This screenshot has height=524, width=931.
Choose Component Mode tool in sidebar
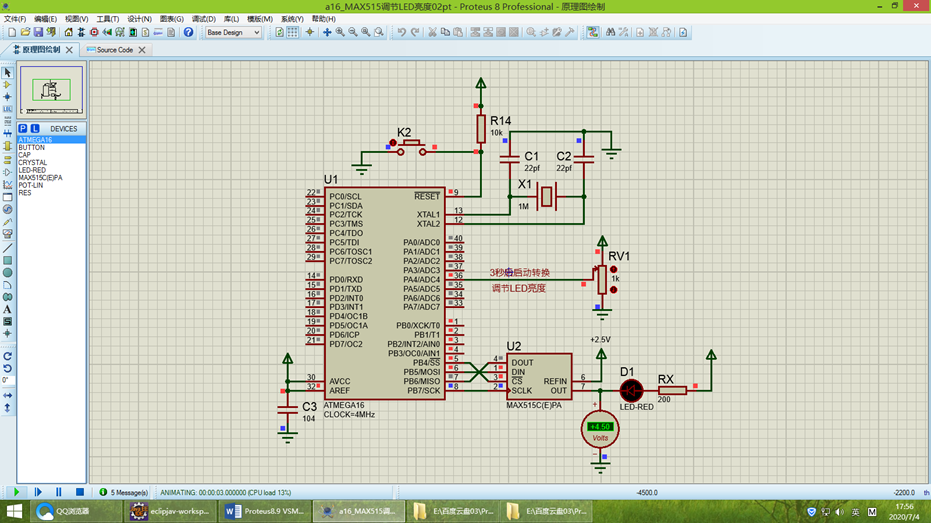[x=7, y=85]
